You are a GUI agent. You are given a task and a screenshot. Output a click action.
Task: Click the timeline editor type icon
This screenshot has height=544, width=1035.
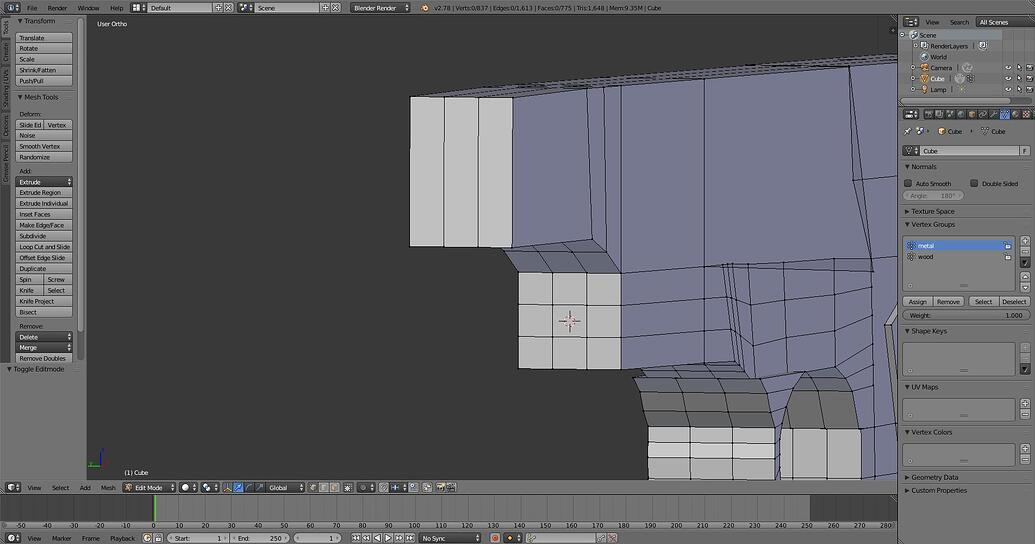(13, 538)
